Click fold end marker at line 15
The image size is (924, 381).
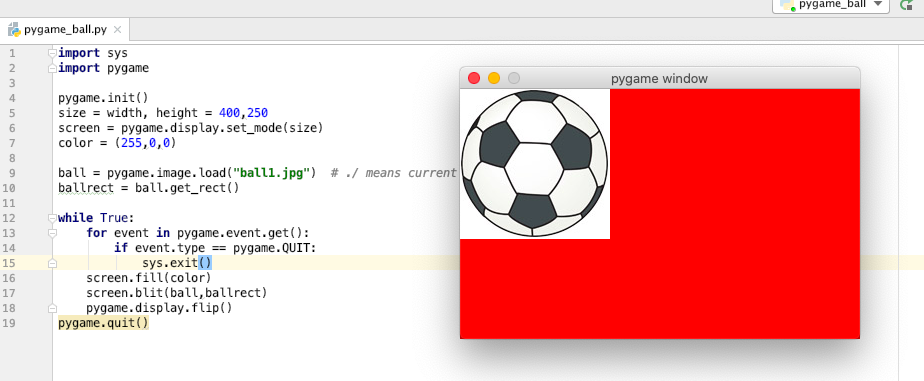click(x=52, y=263)
